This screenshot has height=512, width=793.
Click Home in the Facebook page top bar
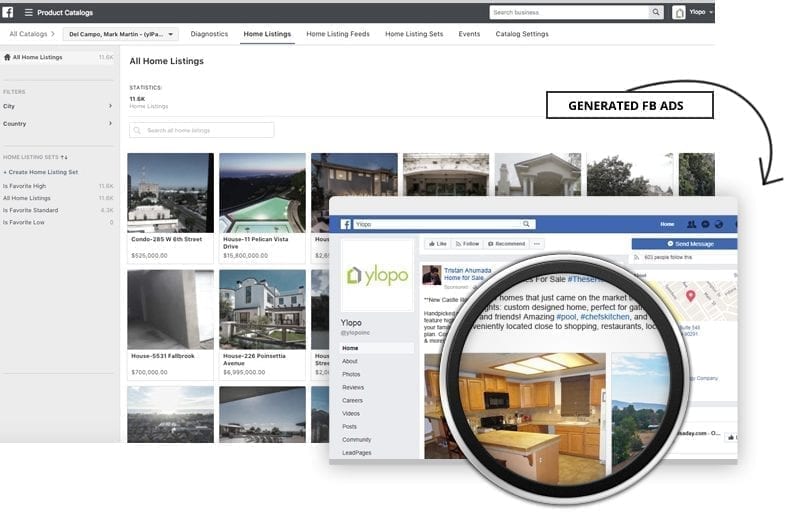(667, 224)
